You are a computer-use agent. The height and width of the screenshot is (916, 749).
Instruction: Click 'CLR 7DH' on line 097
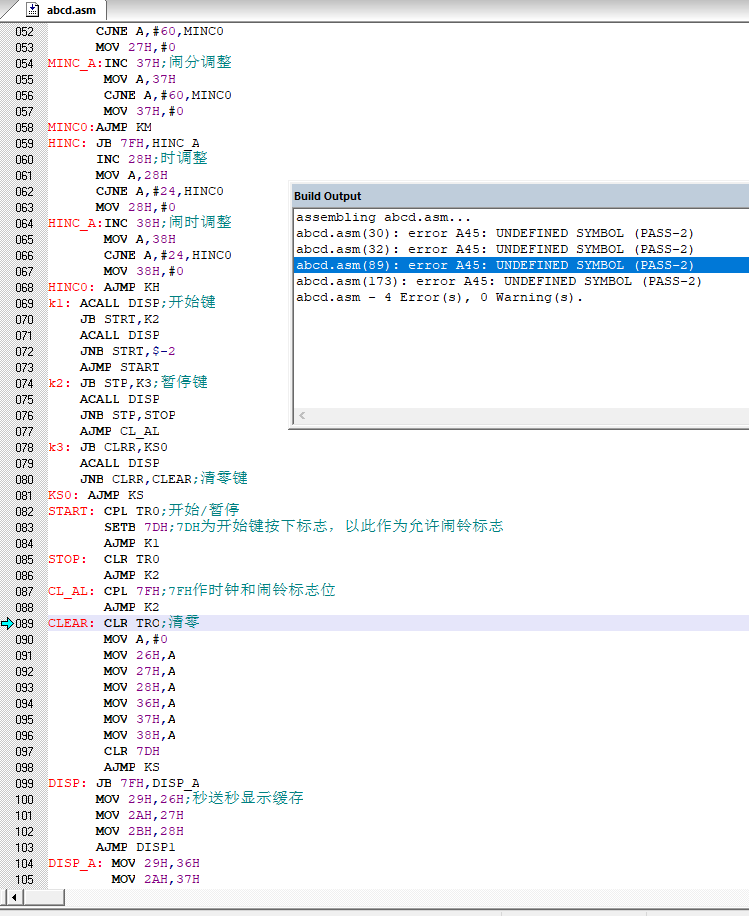[131, 751]
